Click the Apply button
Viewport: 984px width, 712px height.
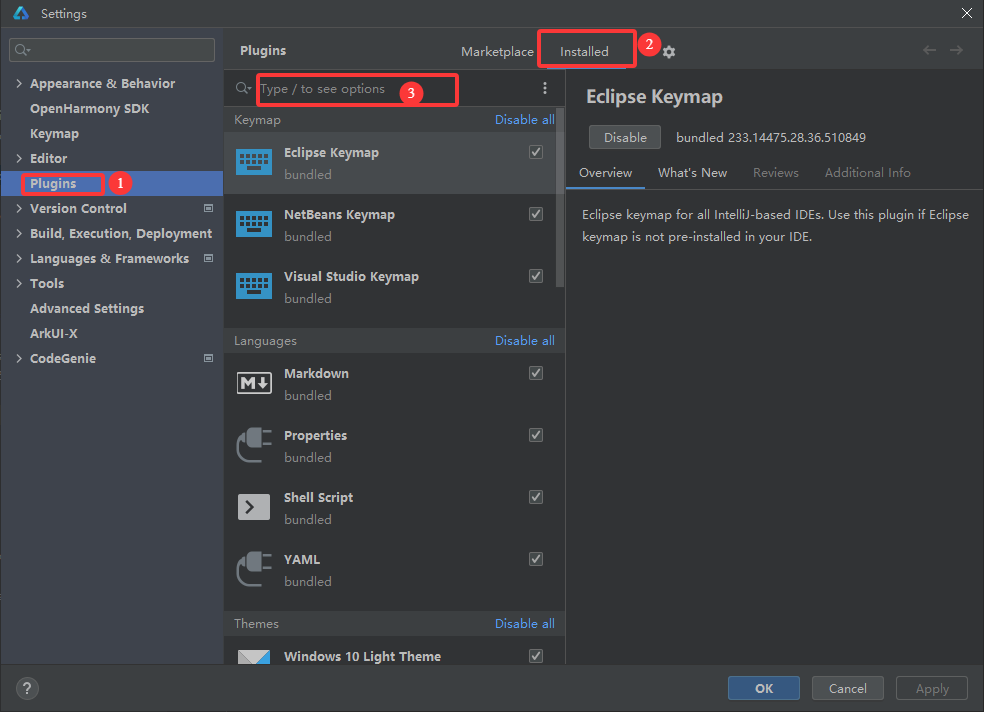(x=932, y=688)
